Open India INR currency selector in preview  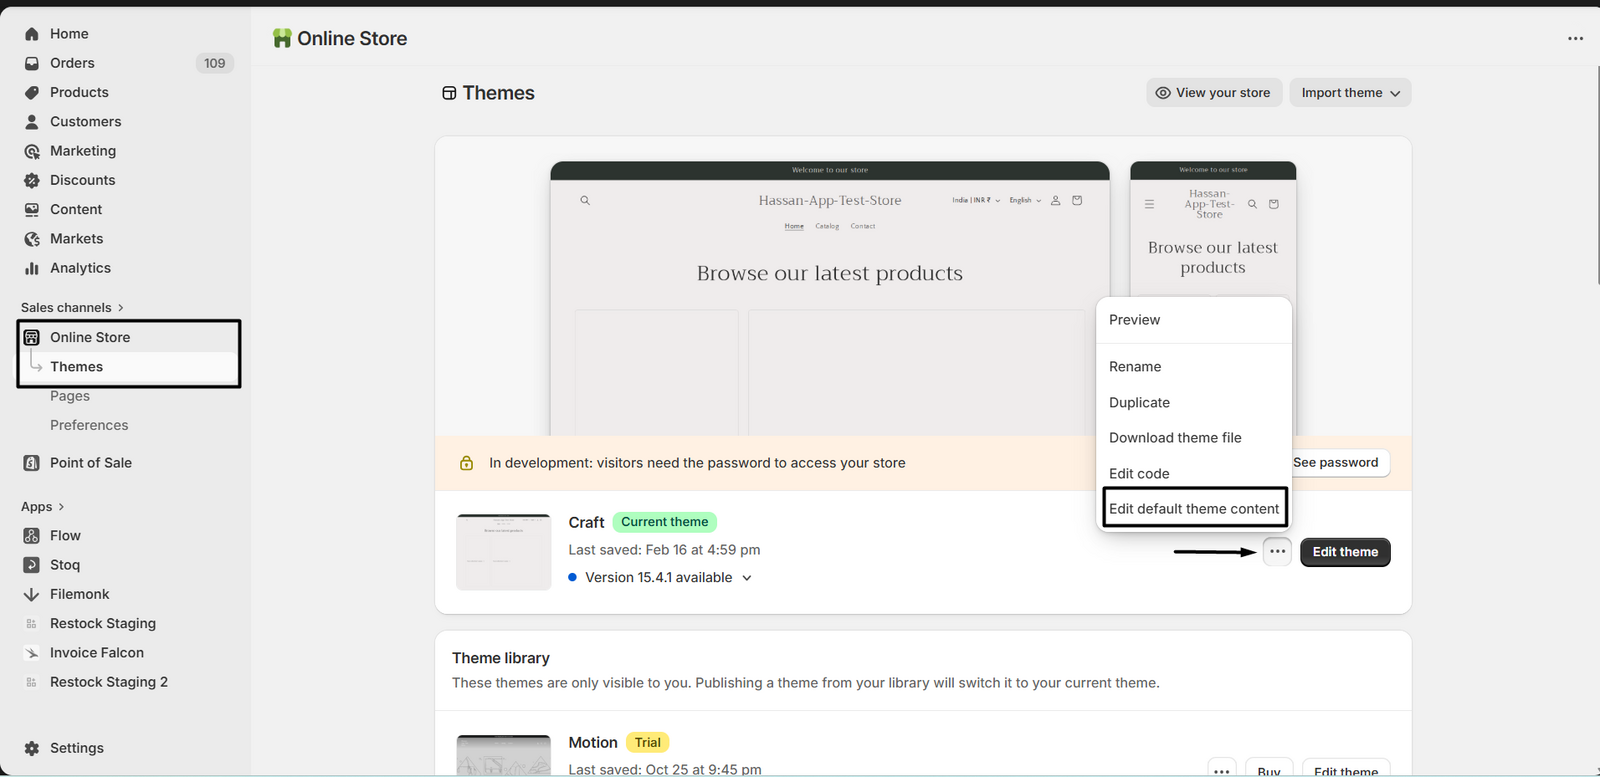[976, 200]
